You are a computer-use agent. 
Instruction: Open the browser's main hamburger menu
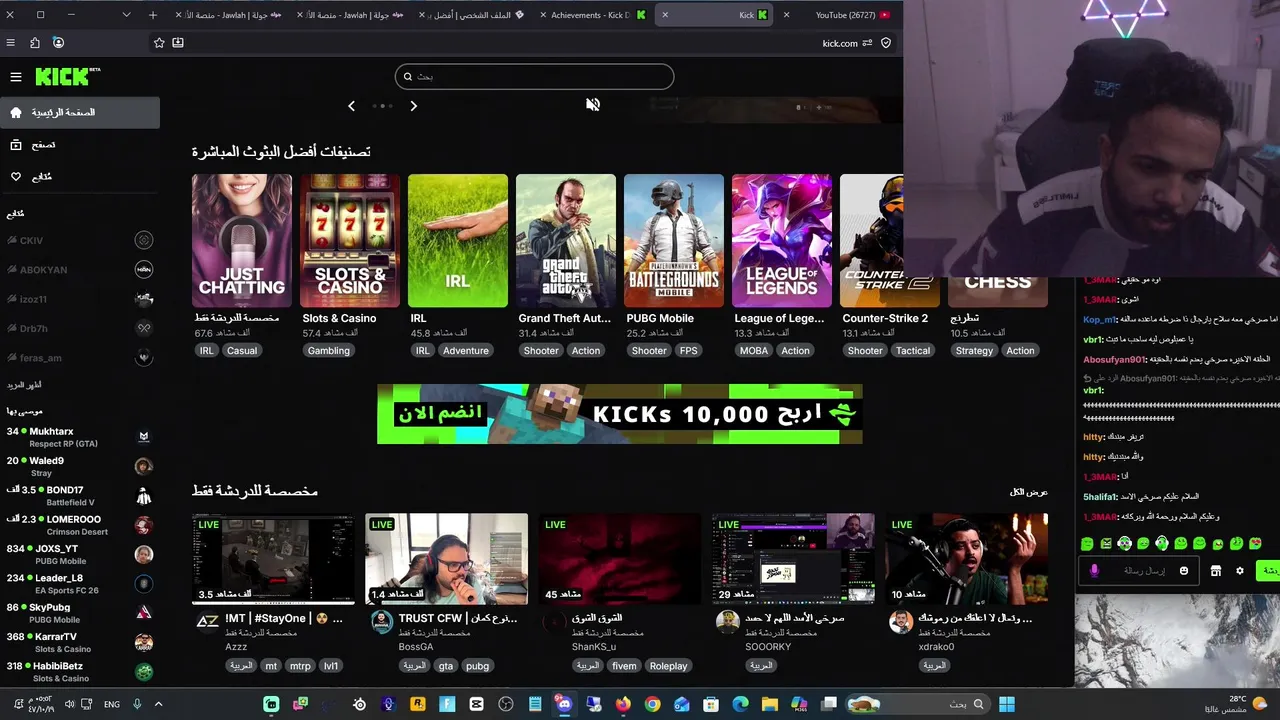click(11, 43)
